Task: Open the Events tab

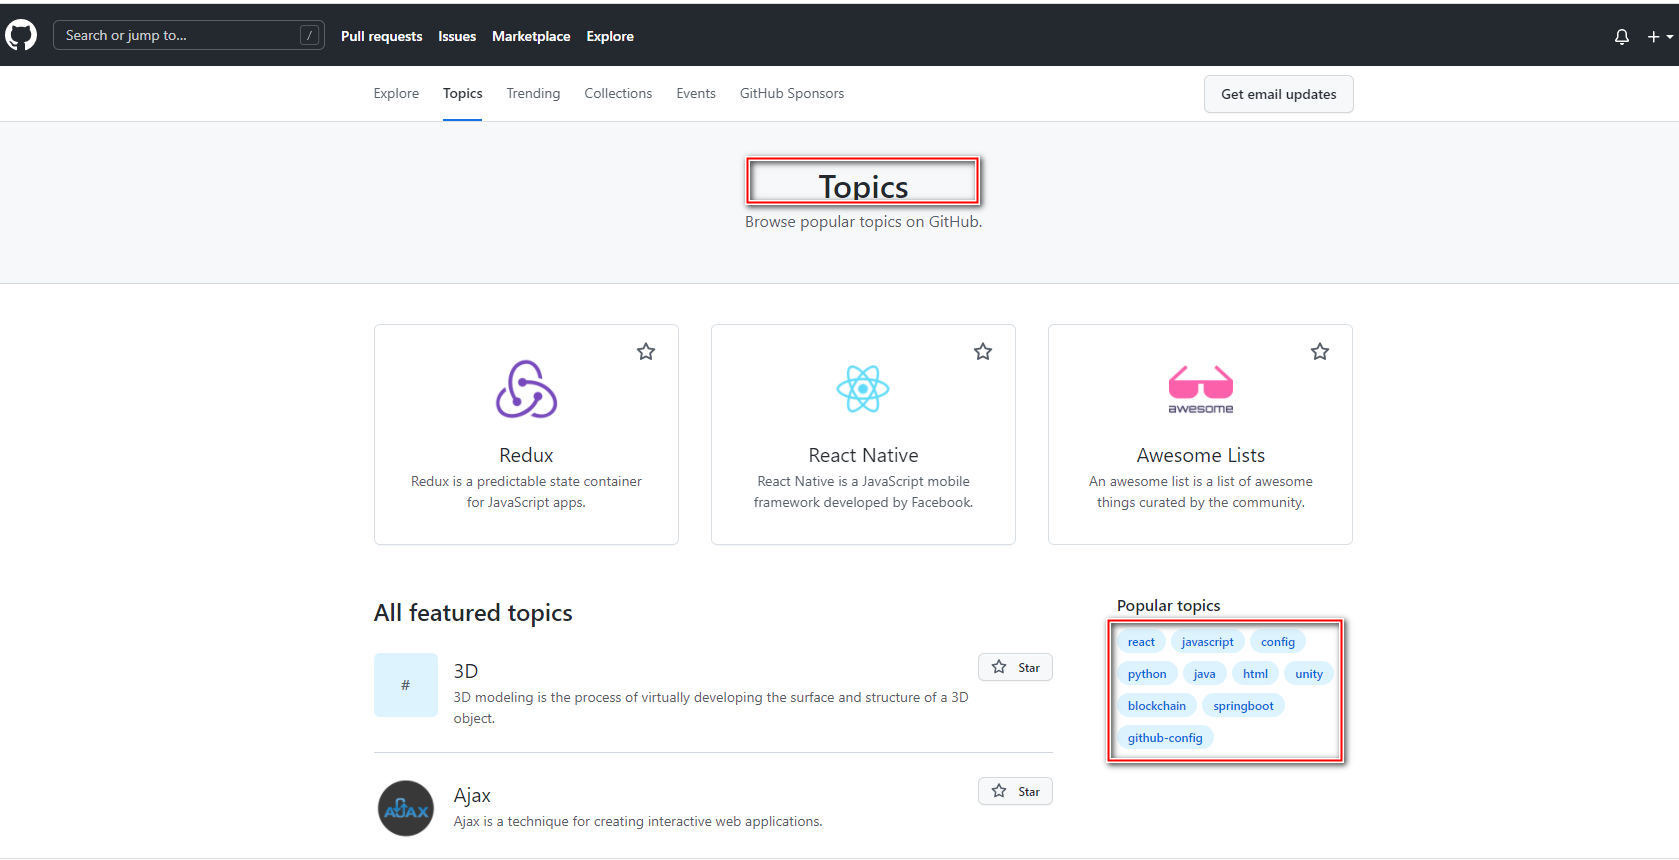Action: 696,93
